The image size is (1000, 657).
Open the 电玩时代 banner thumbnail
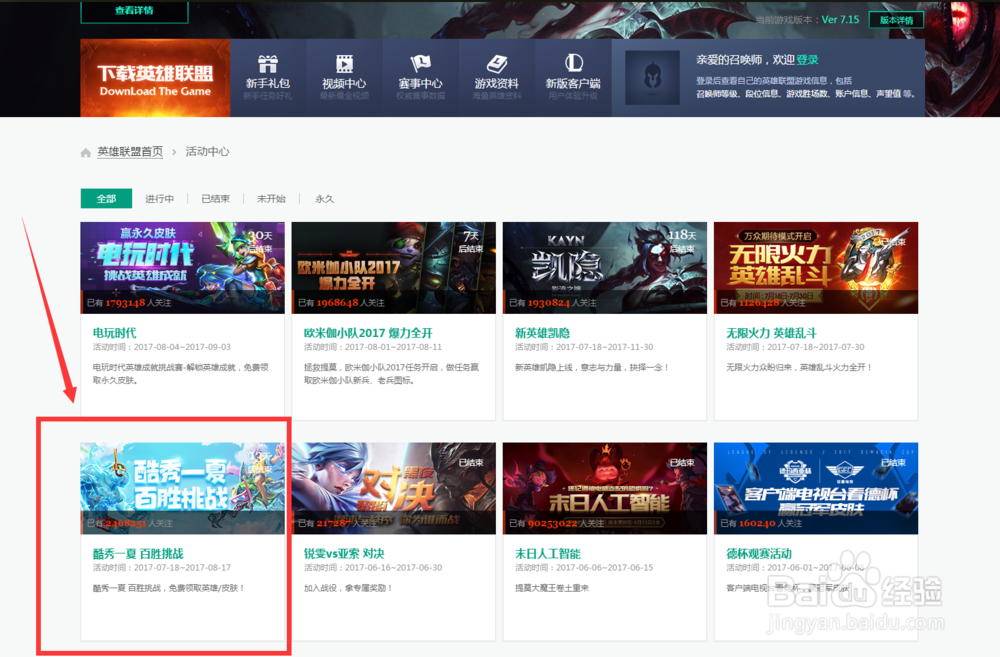tap(182, 267)
